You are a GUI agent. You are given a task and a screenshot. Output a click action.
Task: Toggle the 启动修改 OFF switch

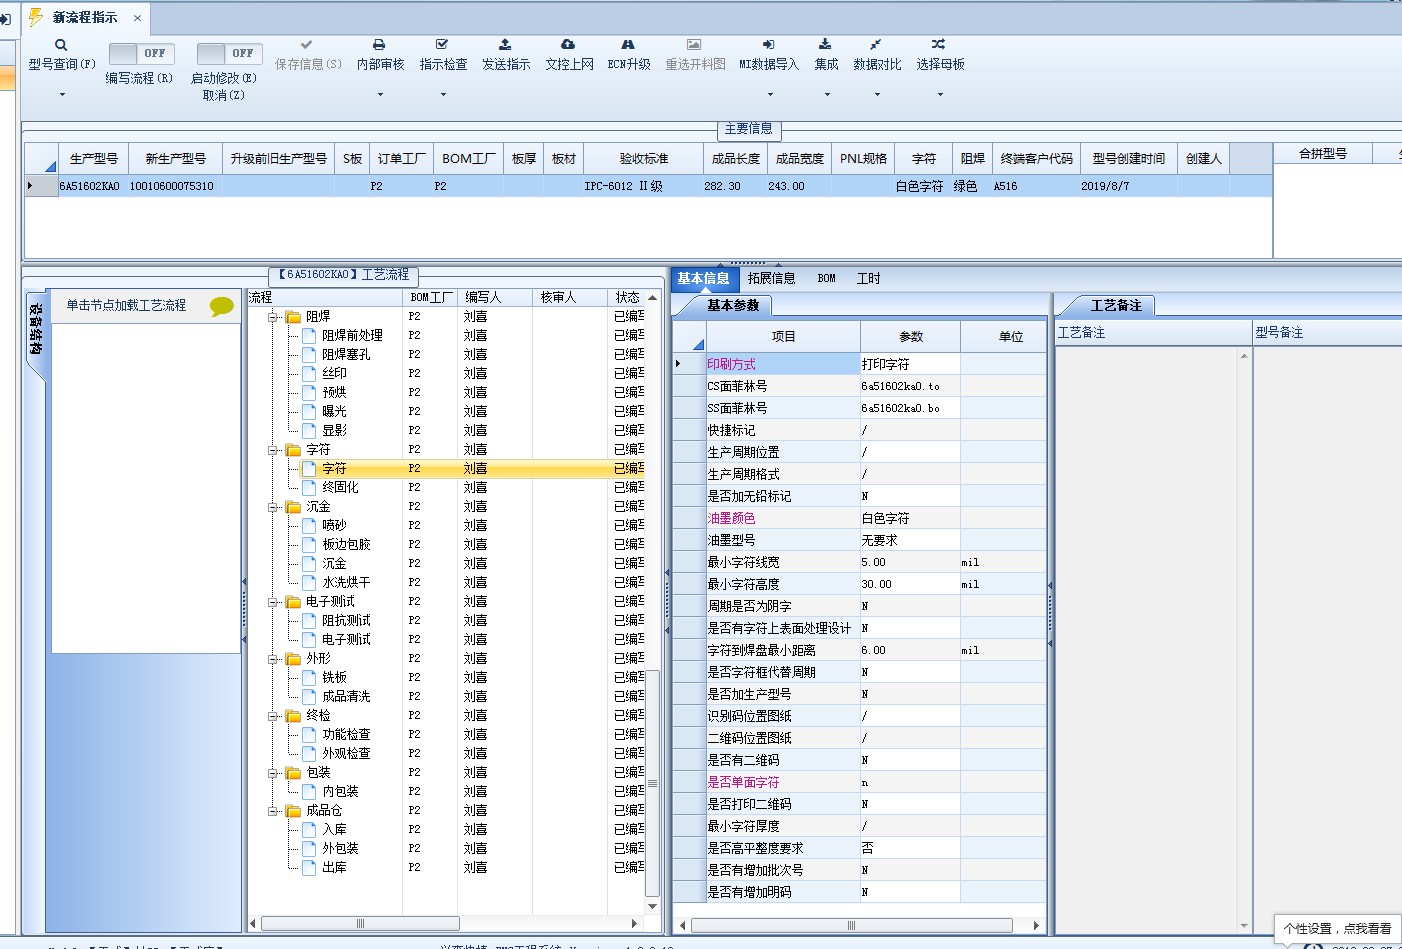[x=229, y=53]
